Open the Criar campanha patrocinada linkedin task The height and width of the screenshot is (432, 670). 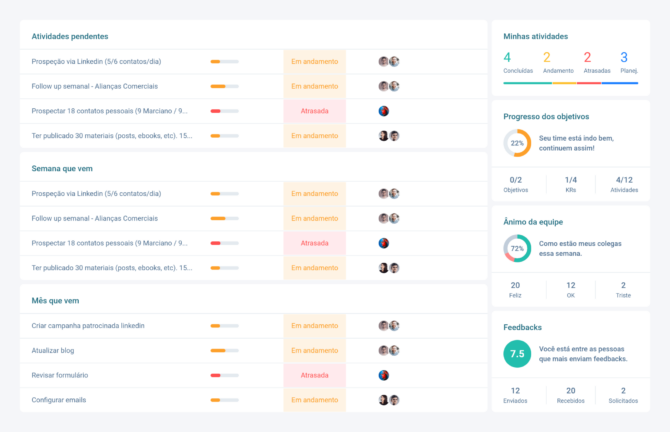88,325
